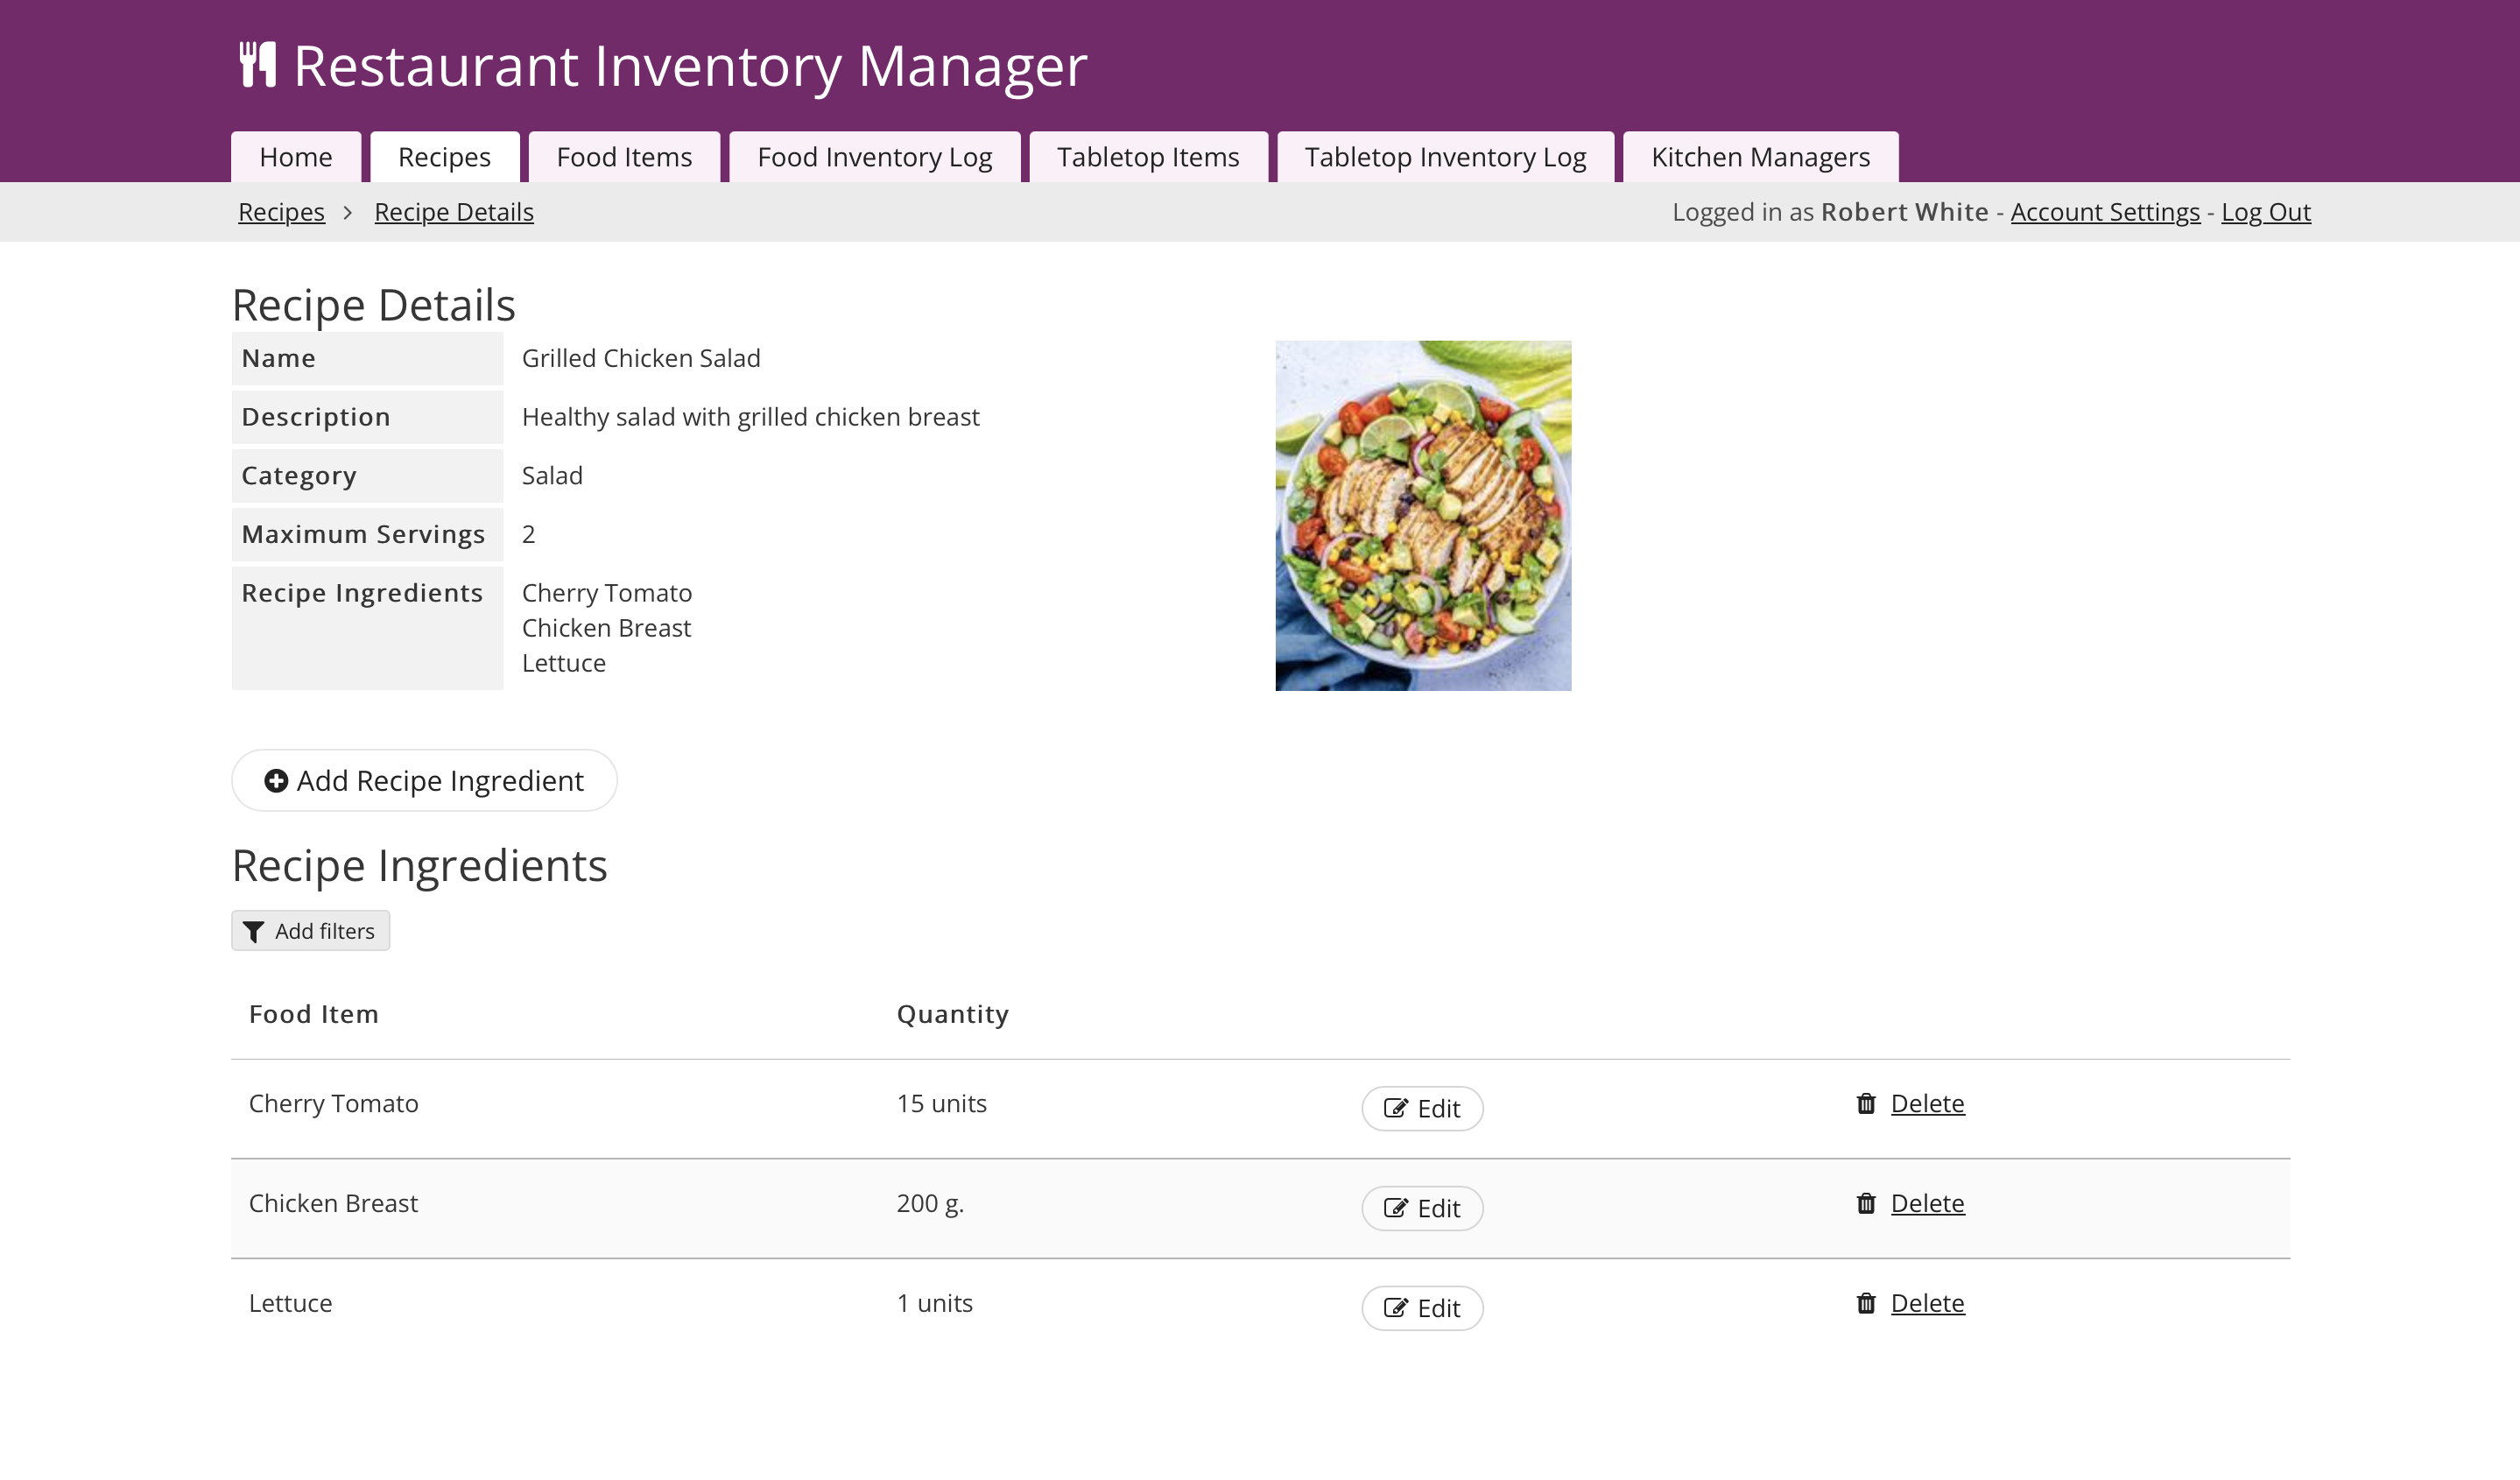Click the fork and knife logo icon
The width and height of the screenshot is (2520, 1480).
coord(257,65)
